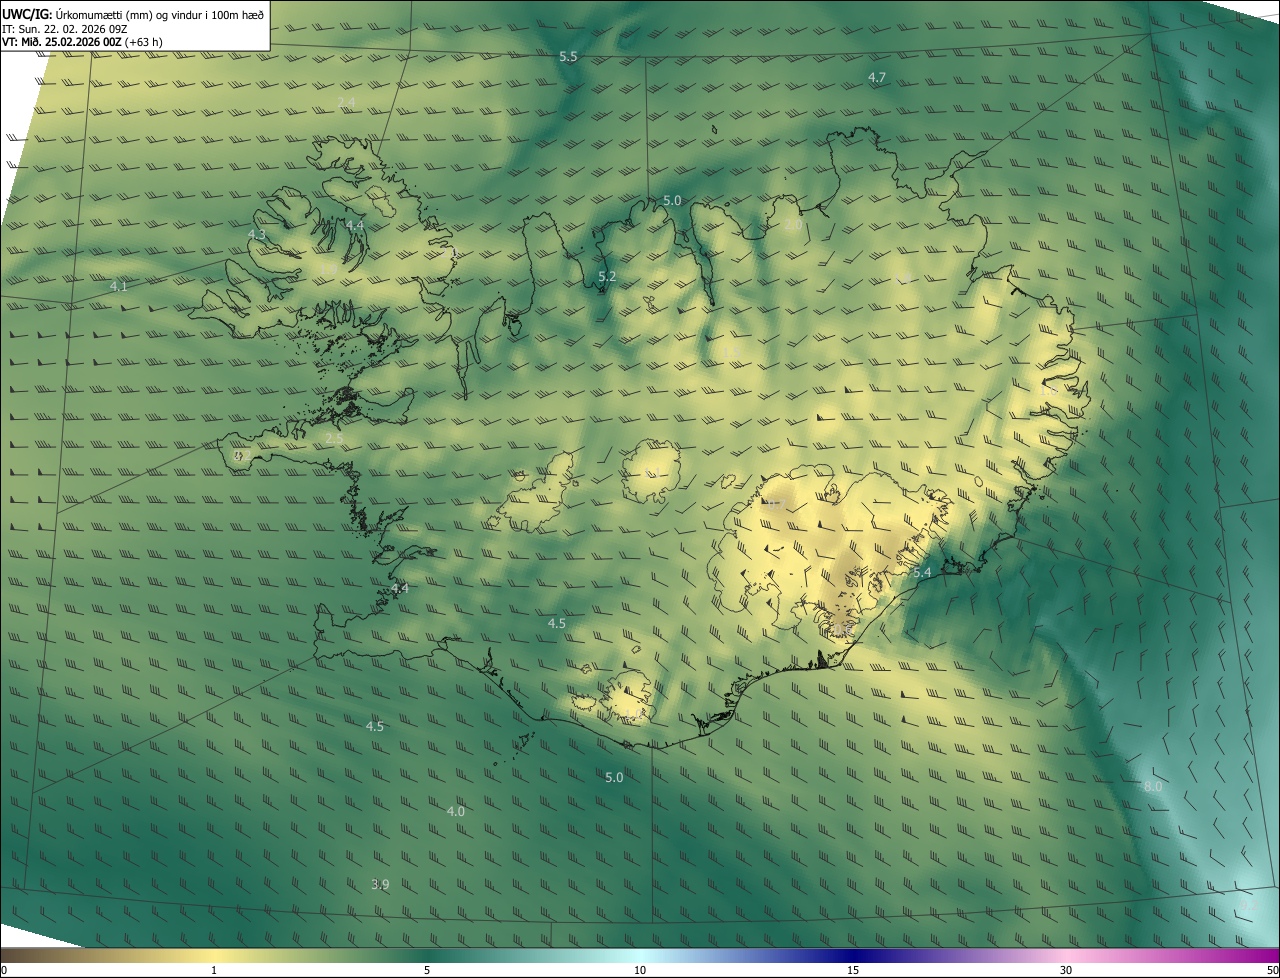The width and height of the screenshot is (1280, 978).
Task: Click the 4.0 value label on the map
Action: [x=455, y=811]
